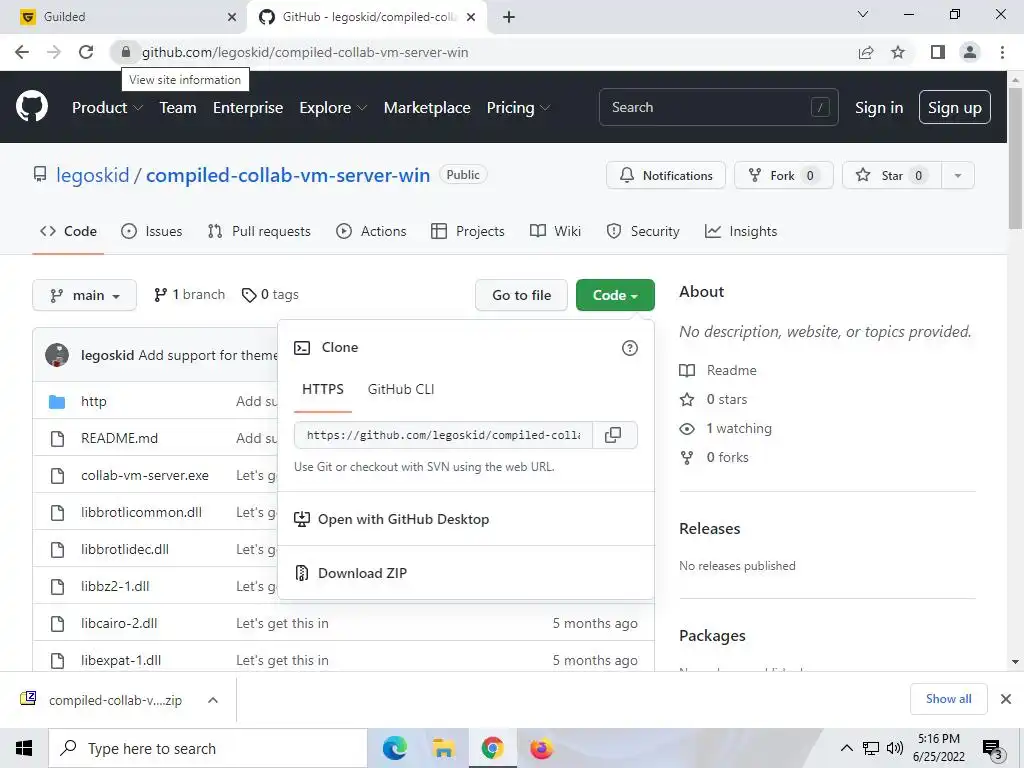Open Firefox from taskbar
The height and width of the screenshot is (768, 1024).
tap(541, 748)
